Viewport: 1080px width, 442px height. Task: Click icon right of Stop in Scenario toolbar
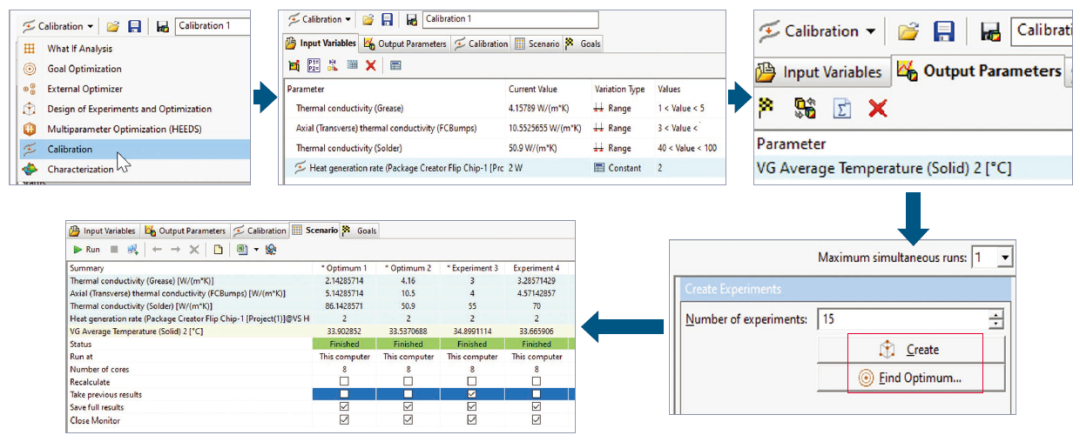pos(132,249)
